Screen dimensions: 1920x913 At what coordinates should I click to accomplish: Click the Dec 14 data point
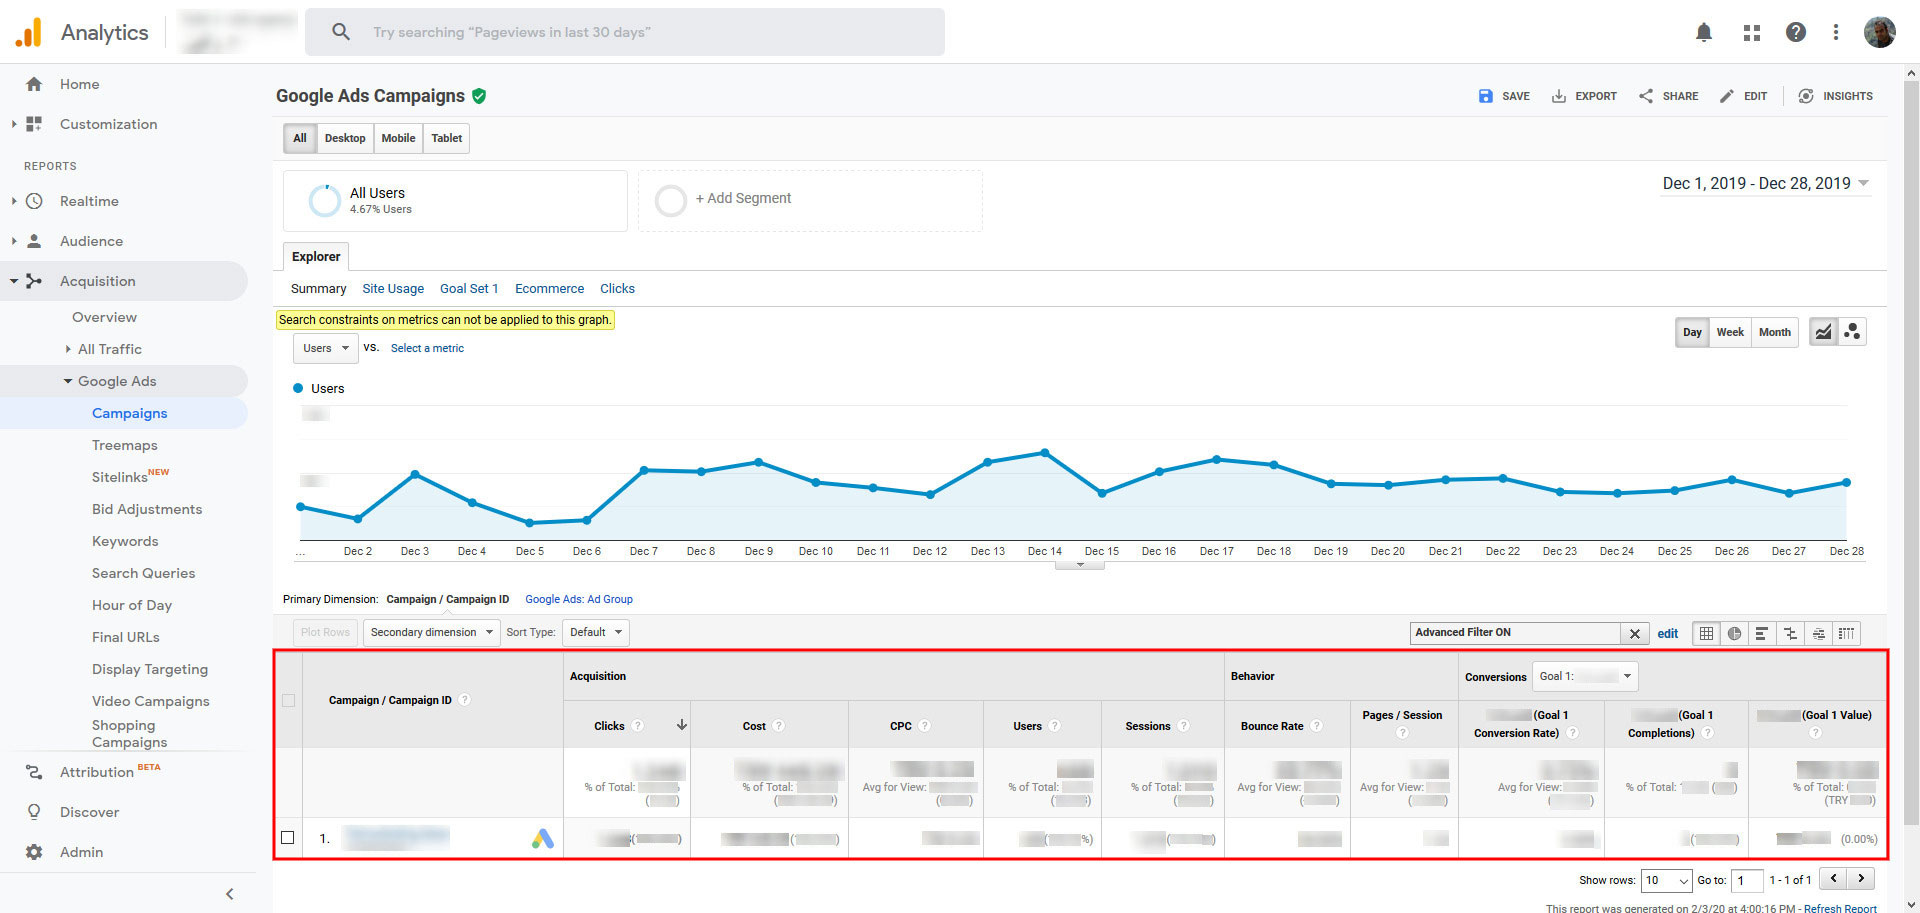click(x=1045, y=453)
